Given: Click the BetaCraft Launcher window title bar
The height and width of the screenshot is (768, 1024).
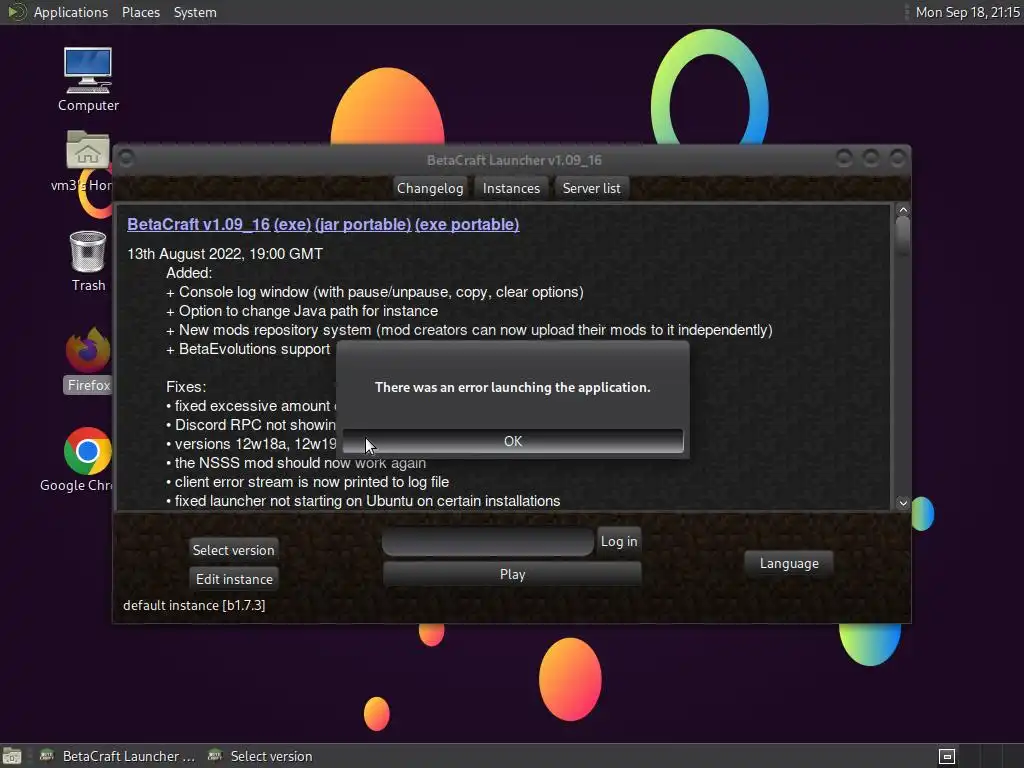Looking at the screenshot, I should click(x=513, y=160).
